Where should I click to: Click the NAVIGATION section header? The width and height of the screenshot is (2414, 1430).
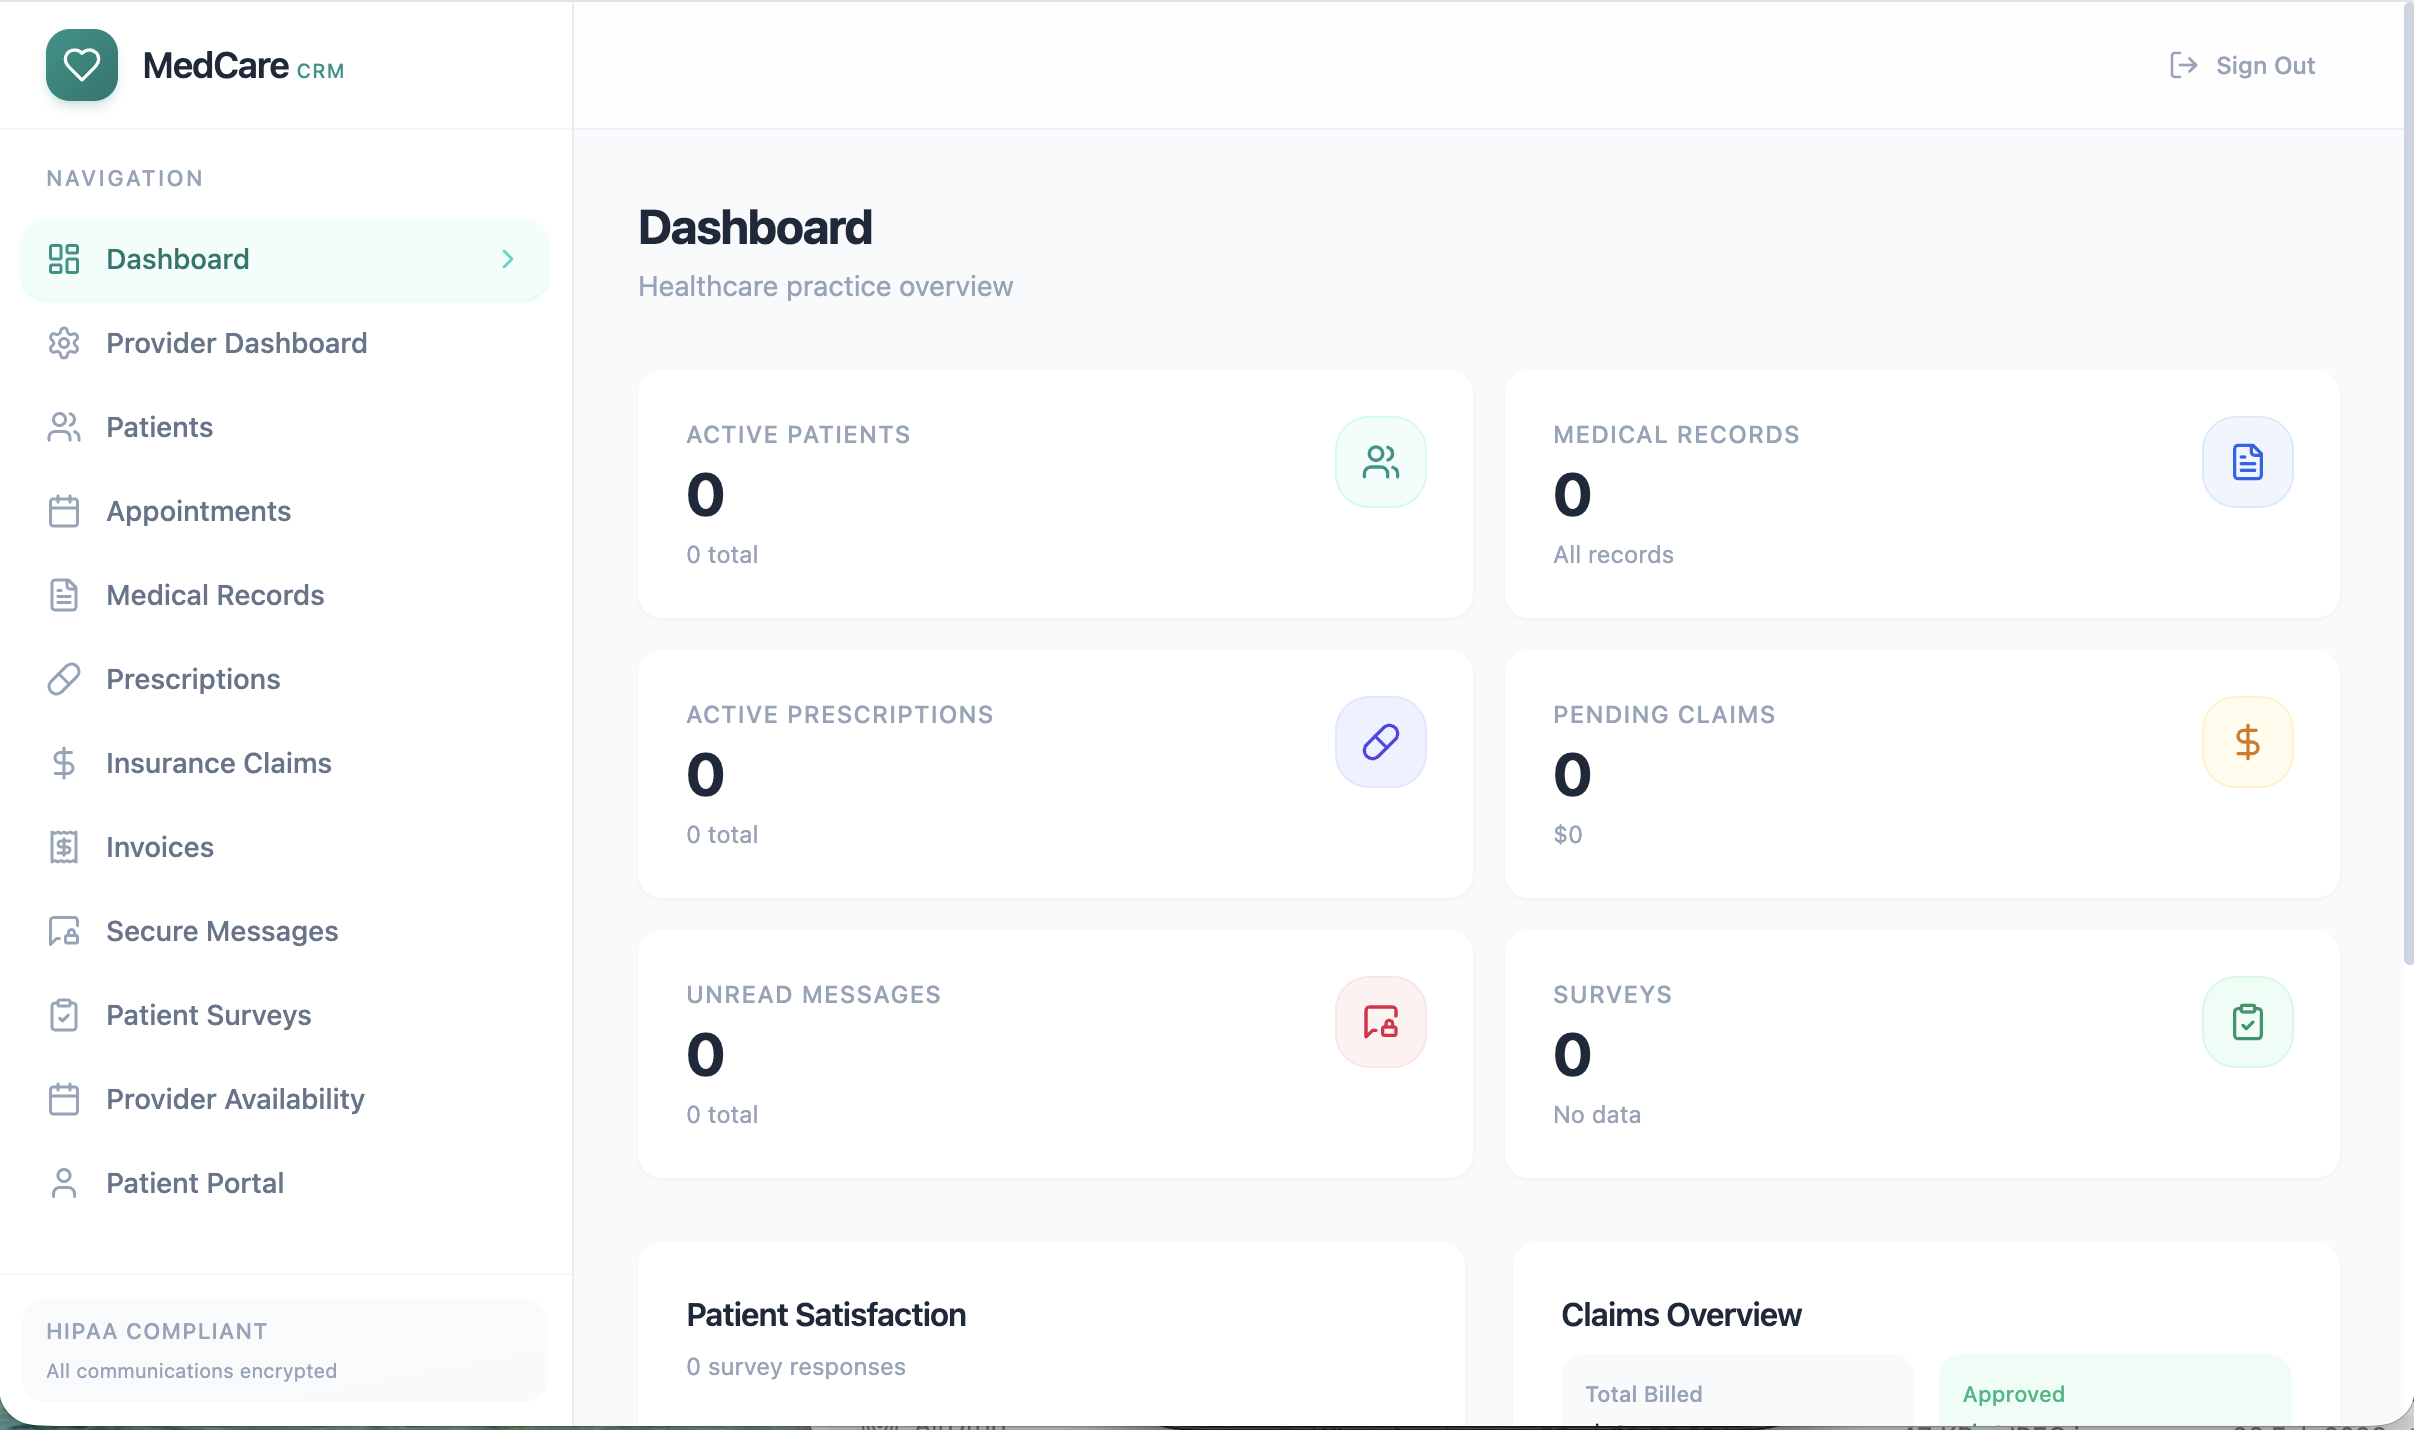[x=125, y=178]
